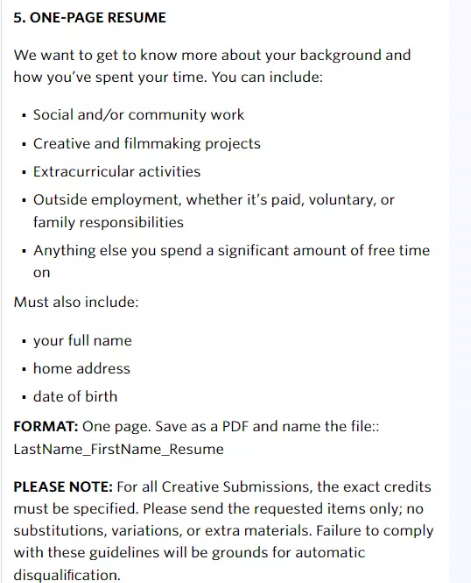
Task: Select 'Creative and filmmaking projects' bullet
Action: tap(147, 144)
